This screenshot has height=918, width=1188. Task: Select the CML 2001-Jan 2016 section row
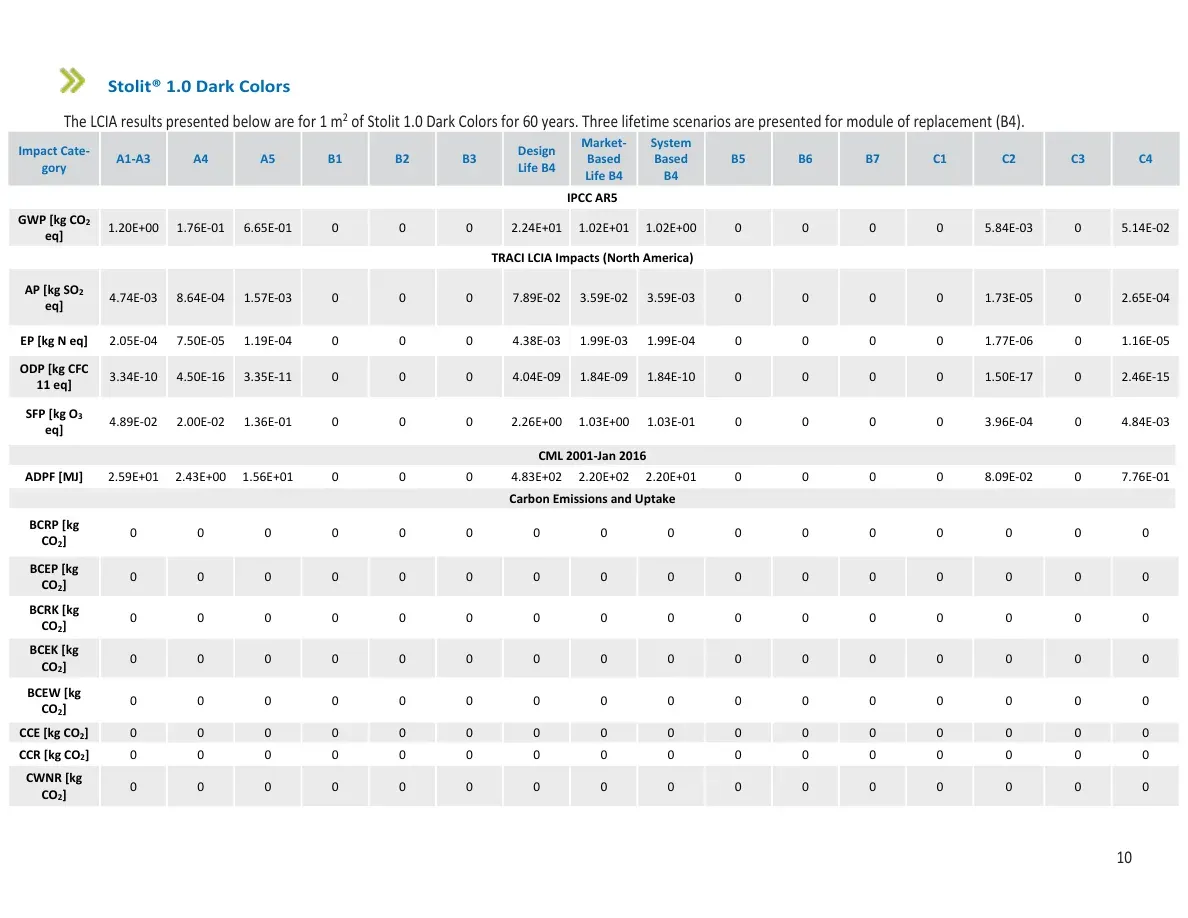592,455
